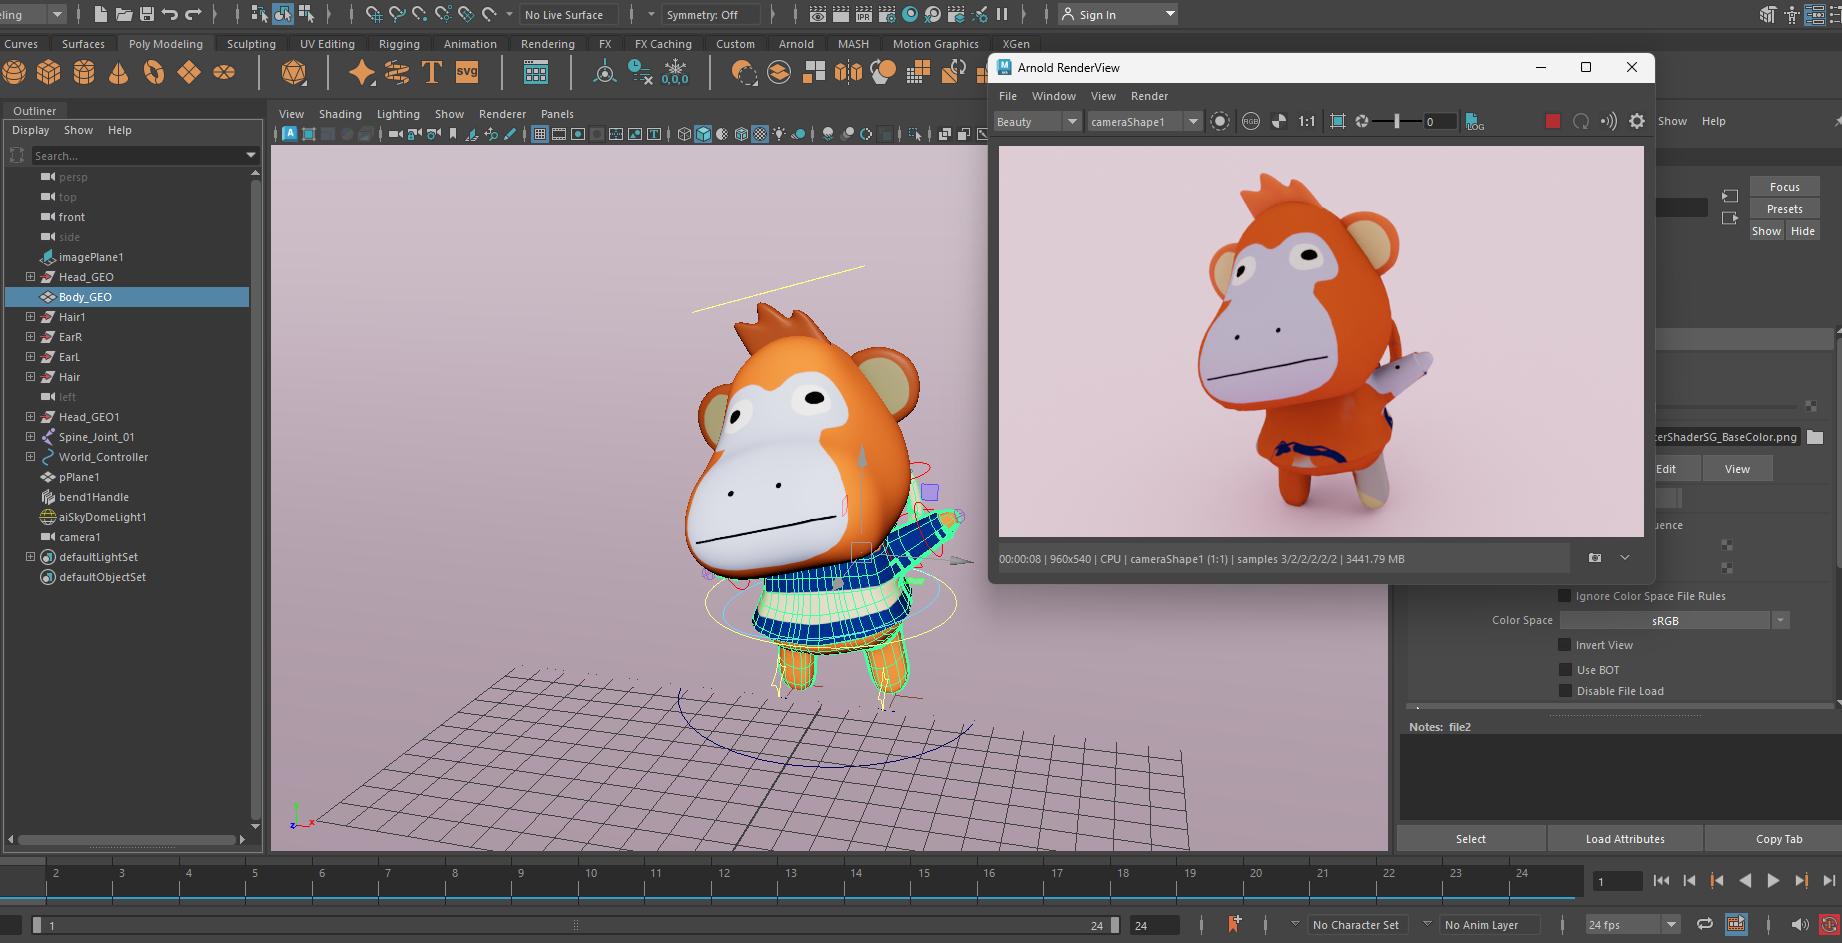Stop the render with the red square

tap(1552, 121)
